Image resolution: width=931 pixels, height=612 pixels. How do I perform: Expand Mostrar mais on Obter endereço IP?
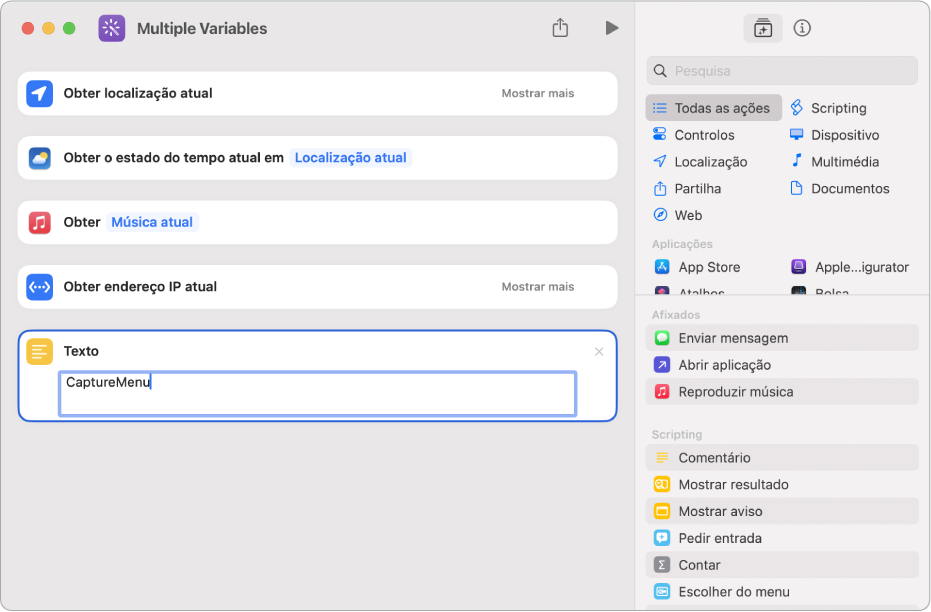click(x=538, y=287)
